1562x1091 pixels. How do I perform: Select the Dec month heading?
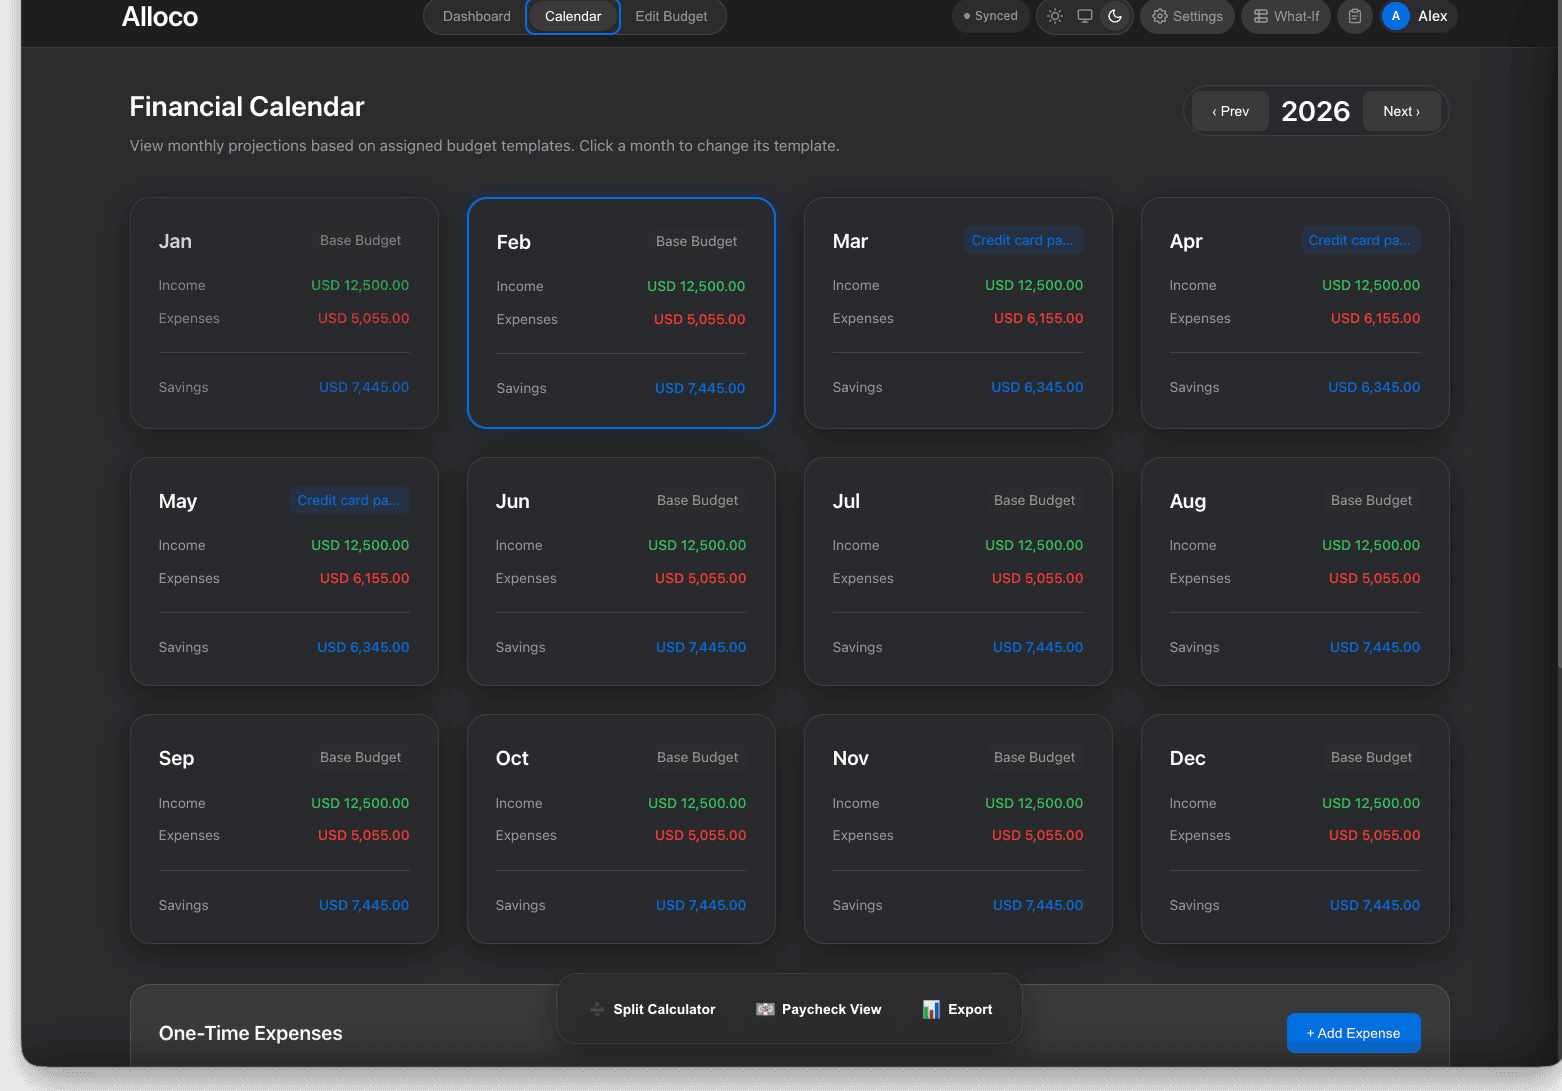[1187, 758]
